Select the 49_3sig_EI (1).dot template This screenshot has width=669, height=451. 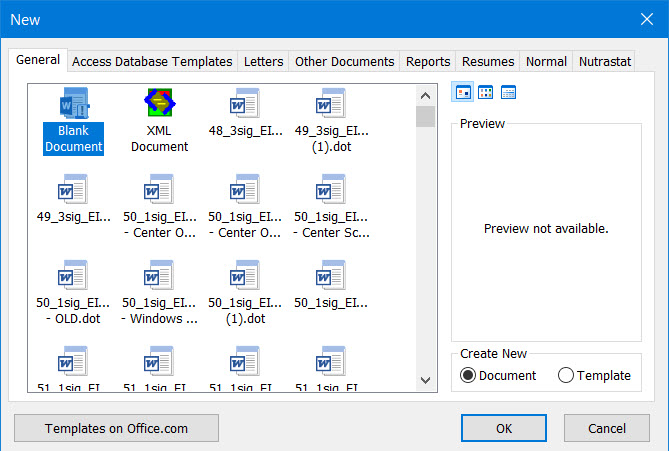coord(331,121)
